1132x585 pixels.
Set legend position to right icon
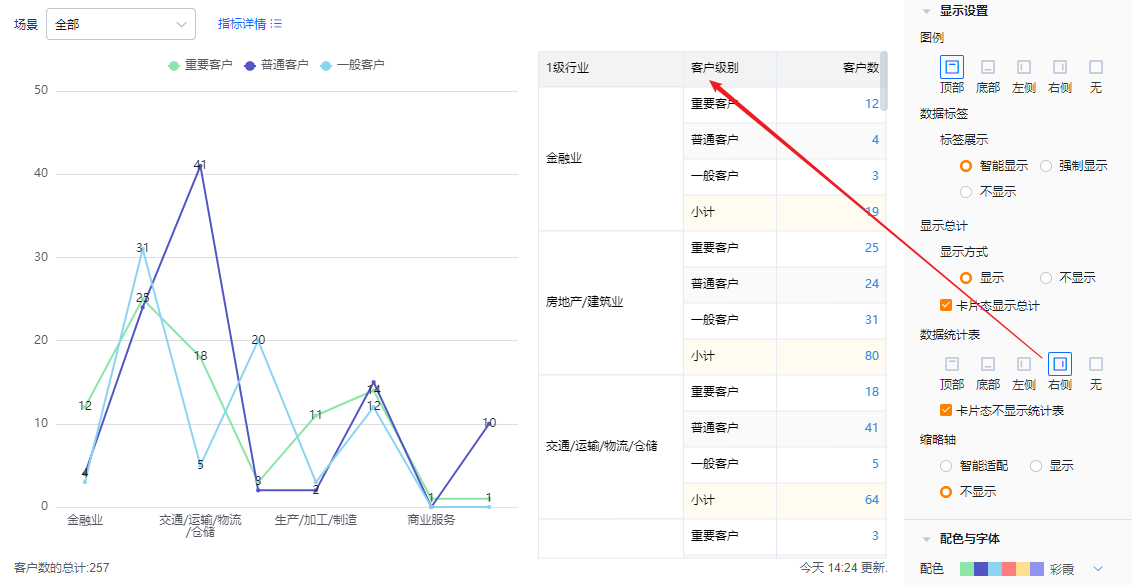pos(1059,67)
